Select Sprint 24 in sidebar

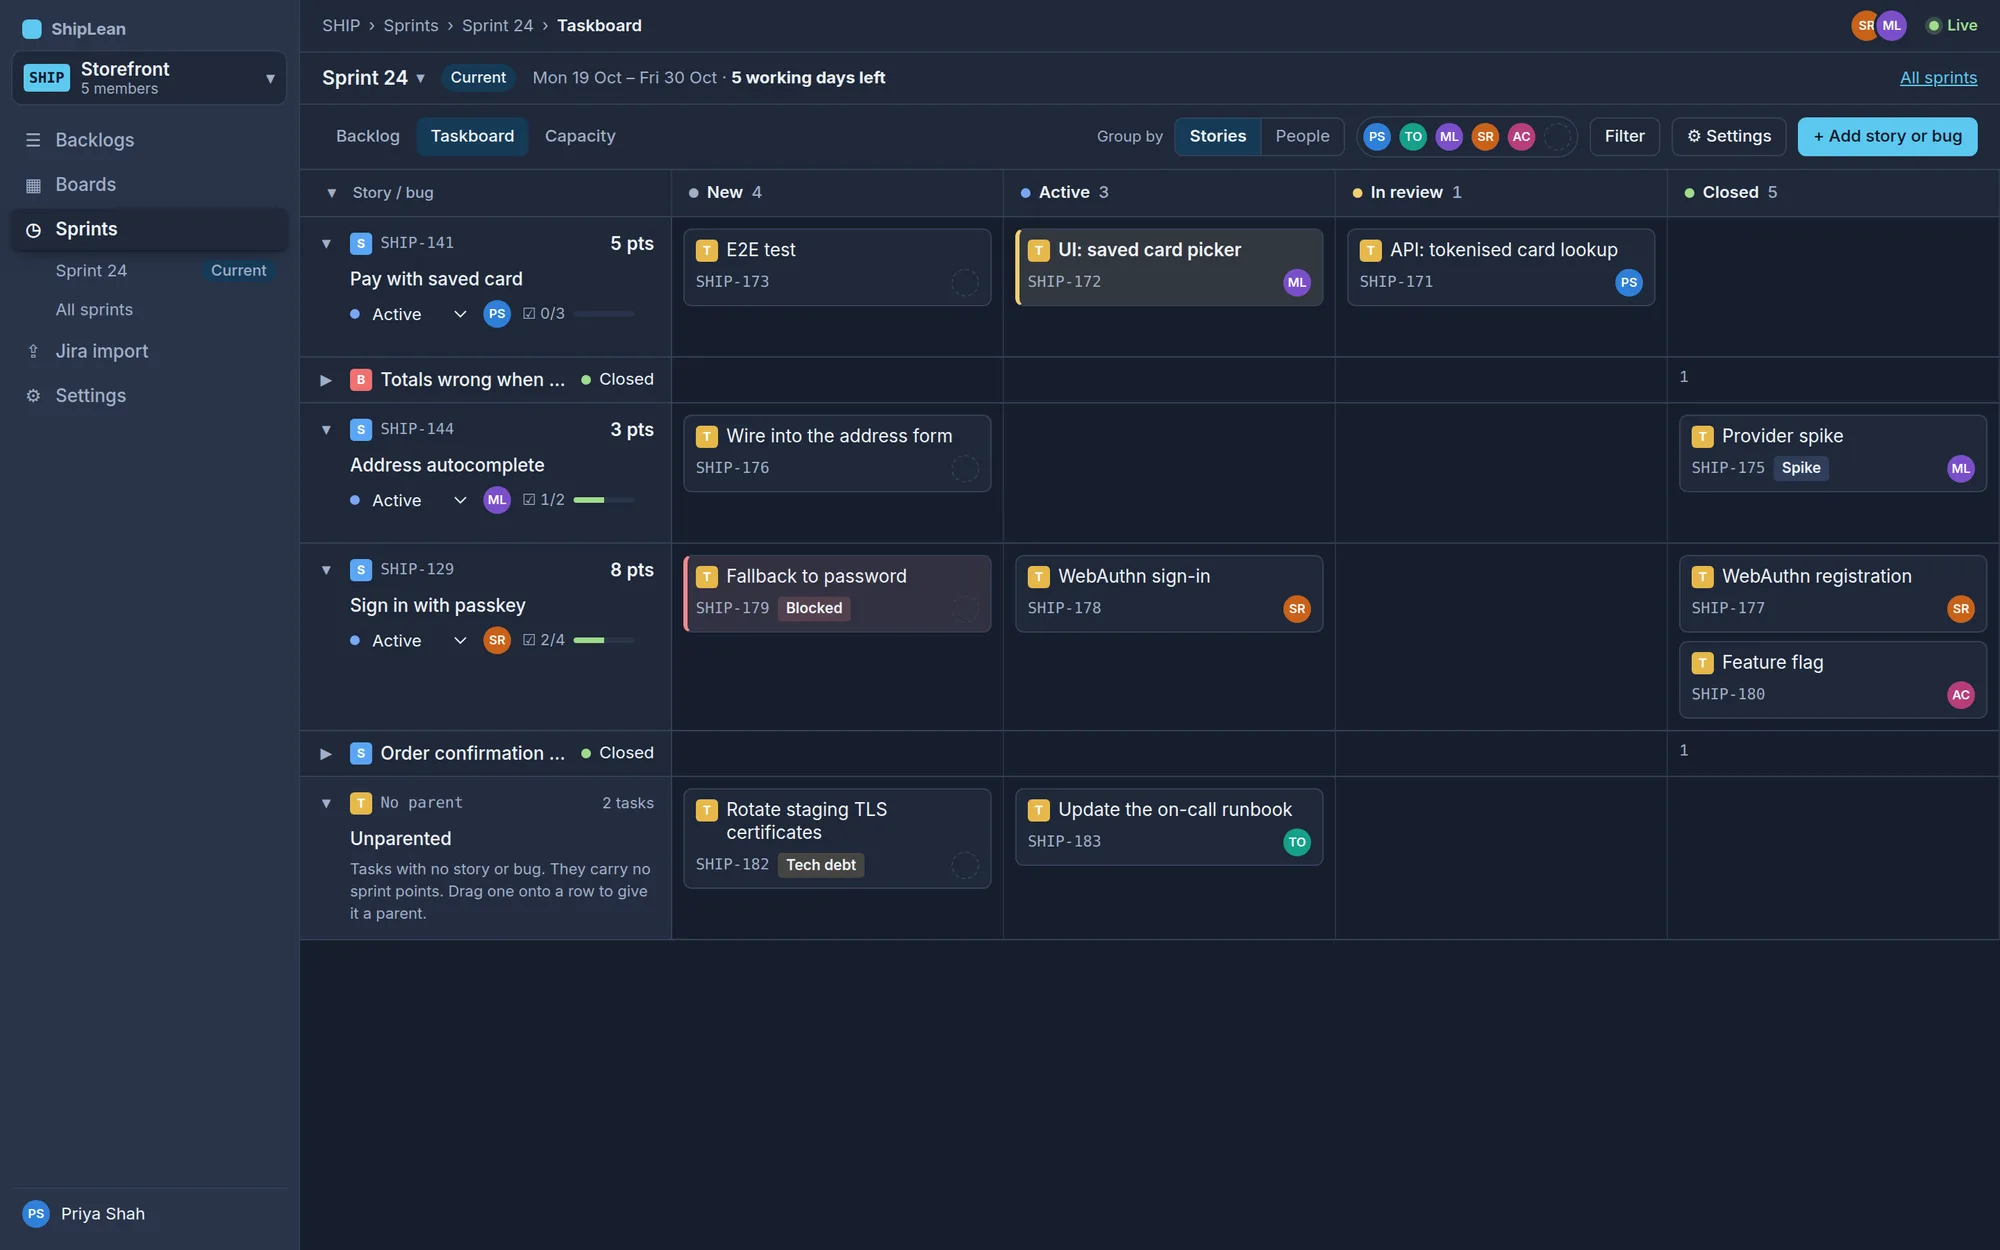coord(150,271)
